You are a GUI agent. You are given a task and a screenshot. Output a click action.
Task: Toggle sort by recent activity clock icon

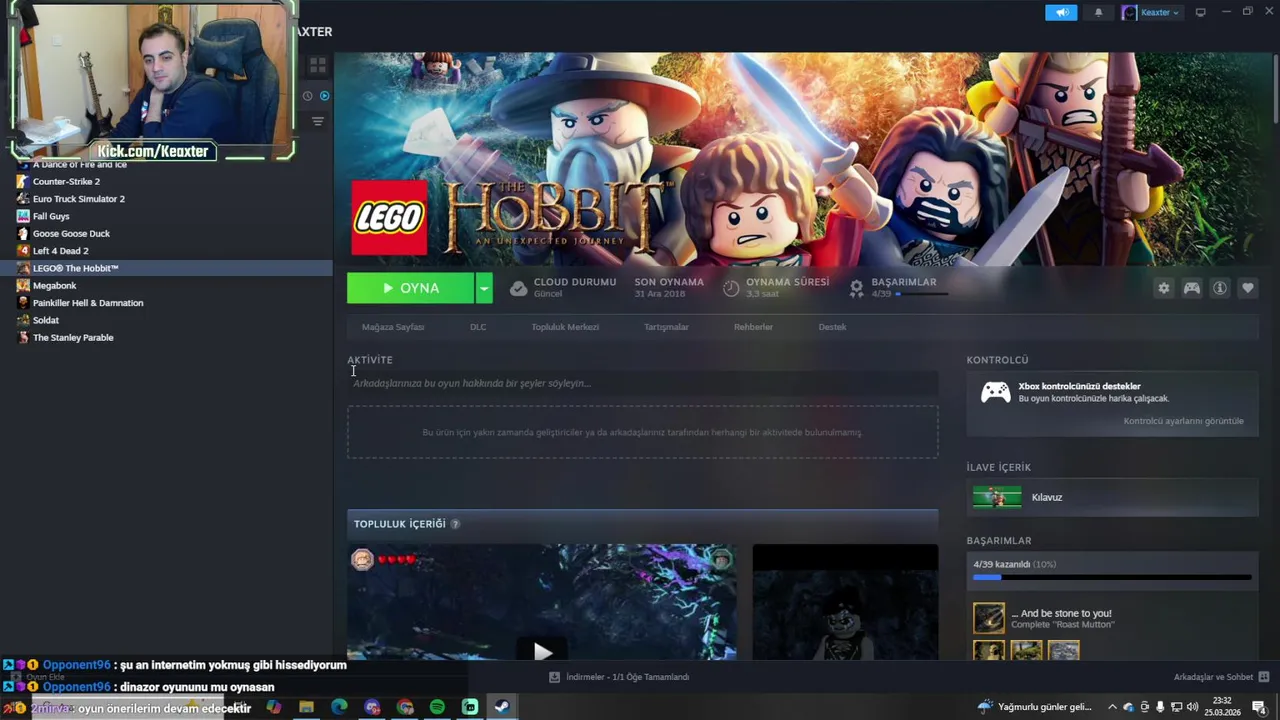coord(308,96)
